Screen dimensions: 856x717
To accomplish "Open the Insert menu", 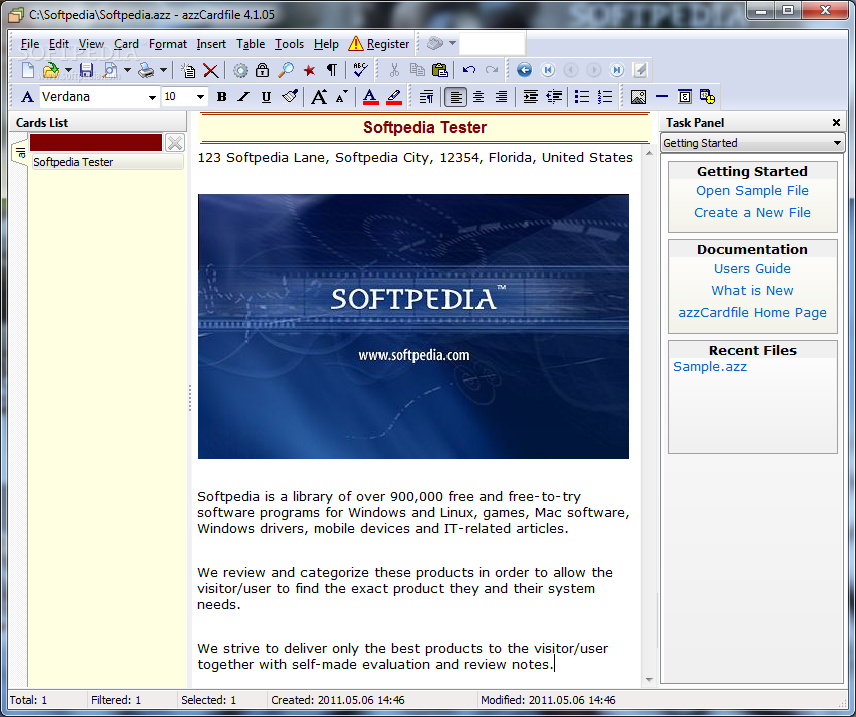I will pyautogui.click(x=211, y=44).
